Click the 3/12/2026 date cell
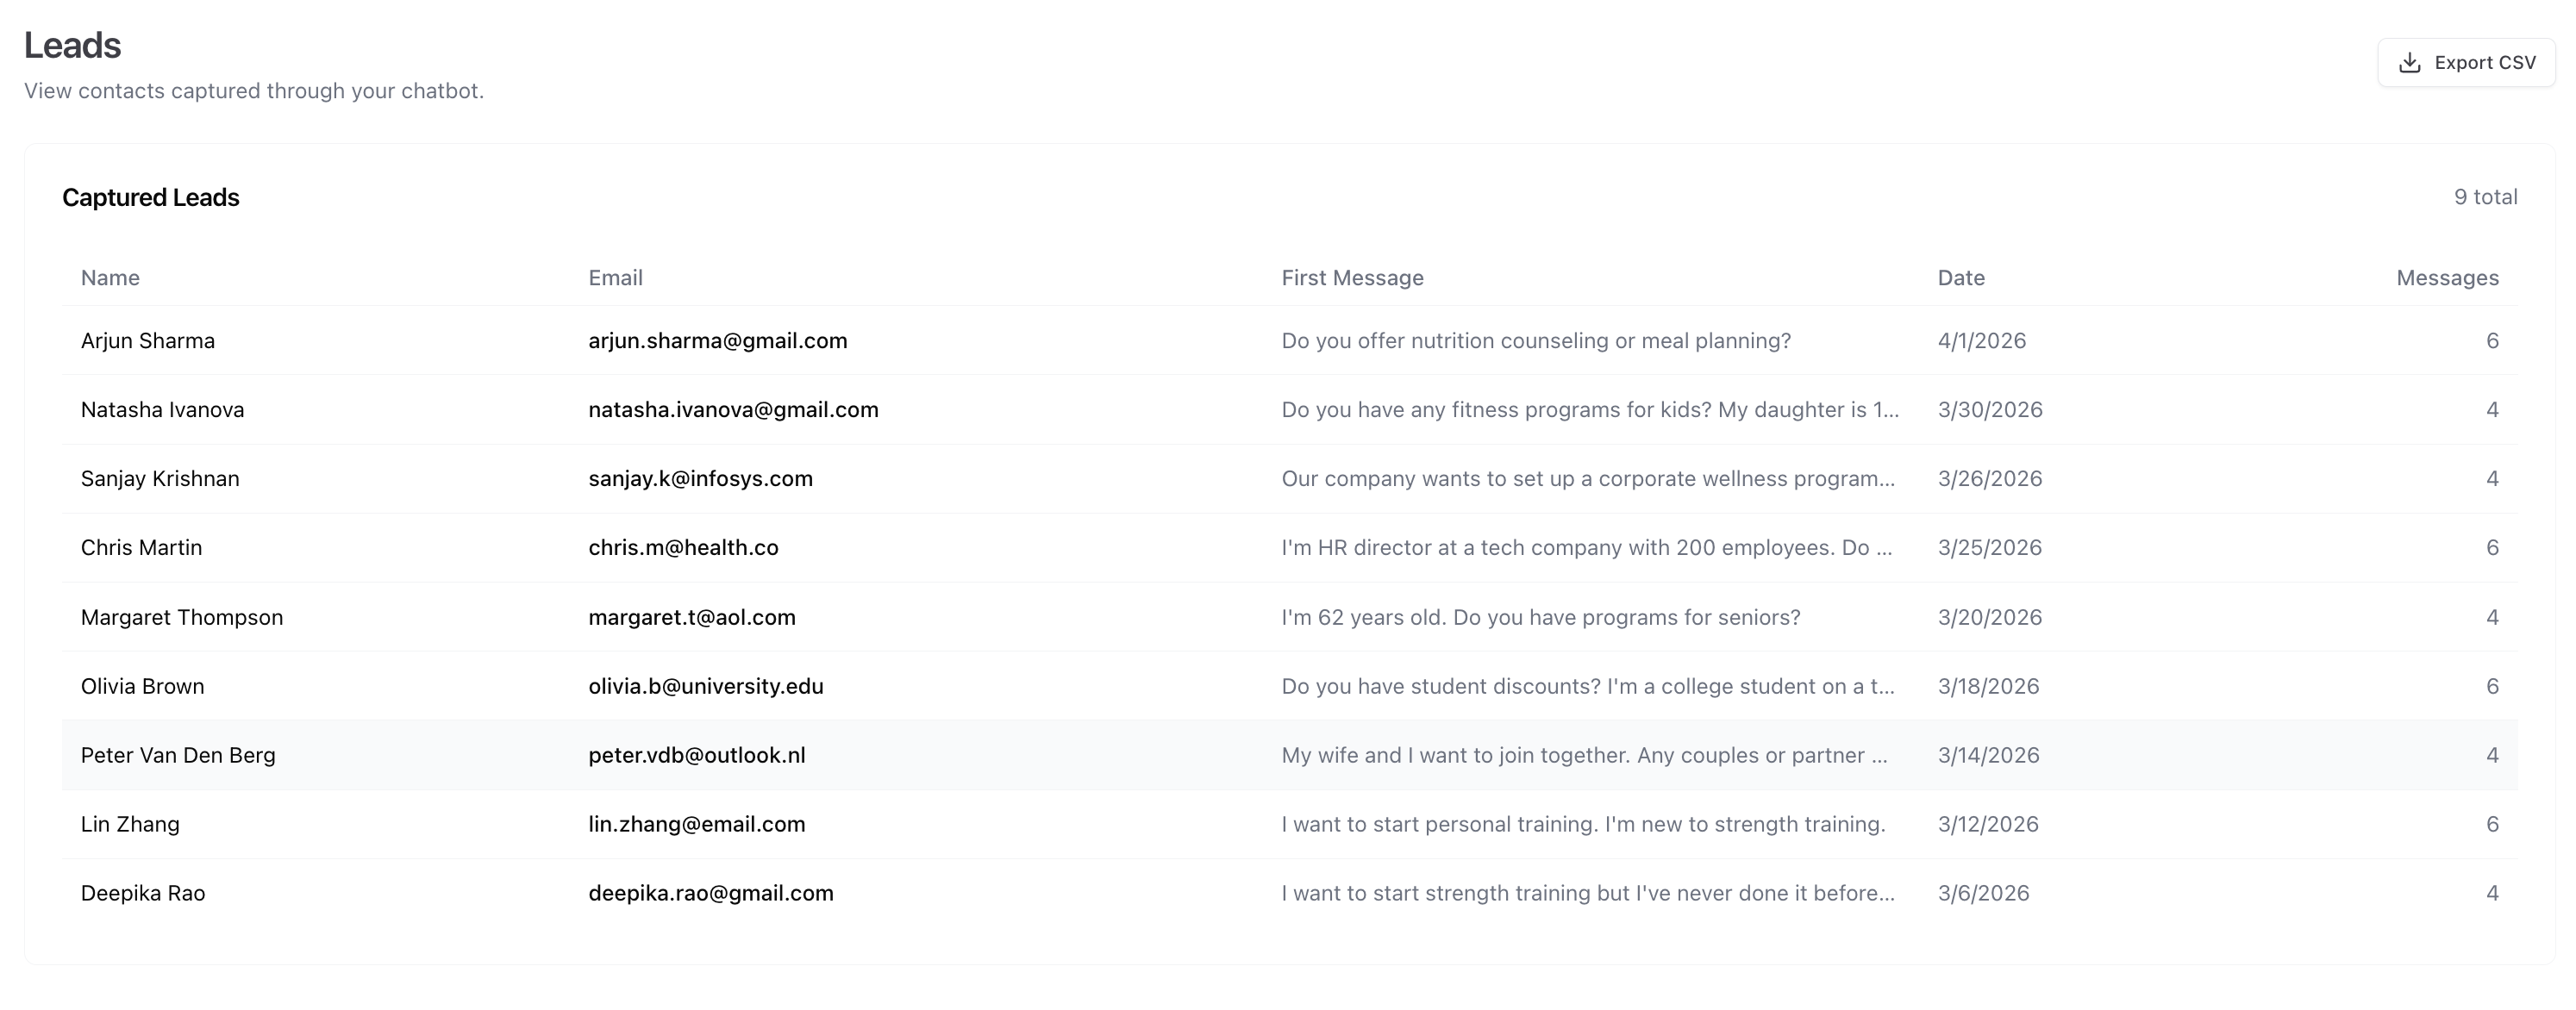Image resolution: width=2576 pixels, height=1010 pixels. [1988, 825]
